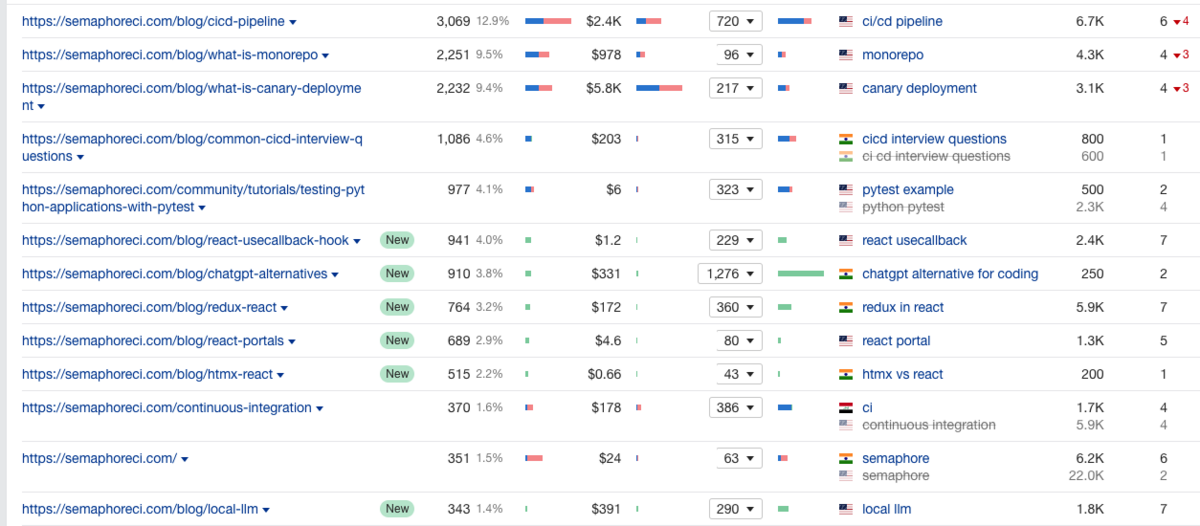1200x526 pixels.
Task: Click the New badge on react-usecallback-hook row
Action: 397,240
